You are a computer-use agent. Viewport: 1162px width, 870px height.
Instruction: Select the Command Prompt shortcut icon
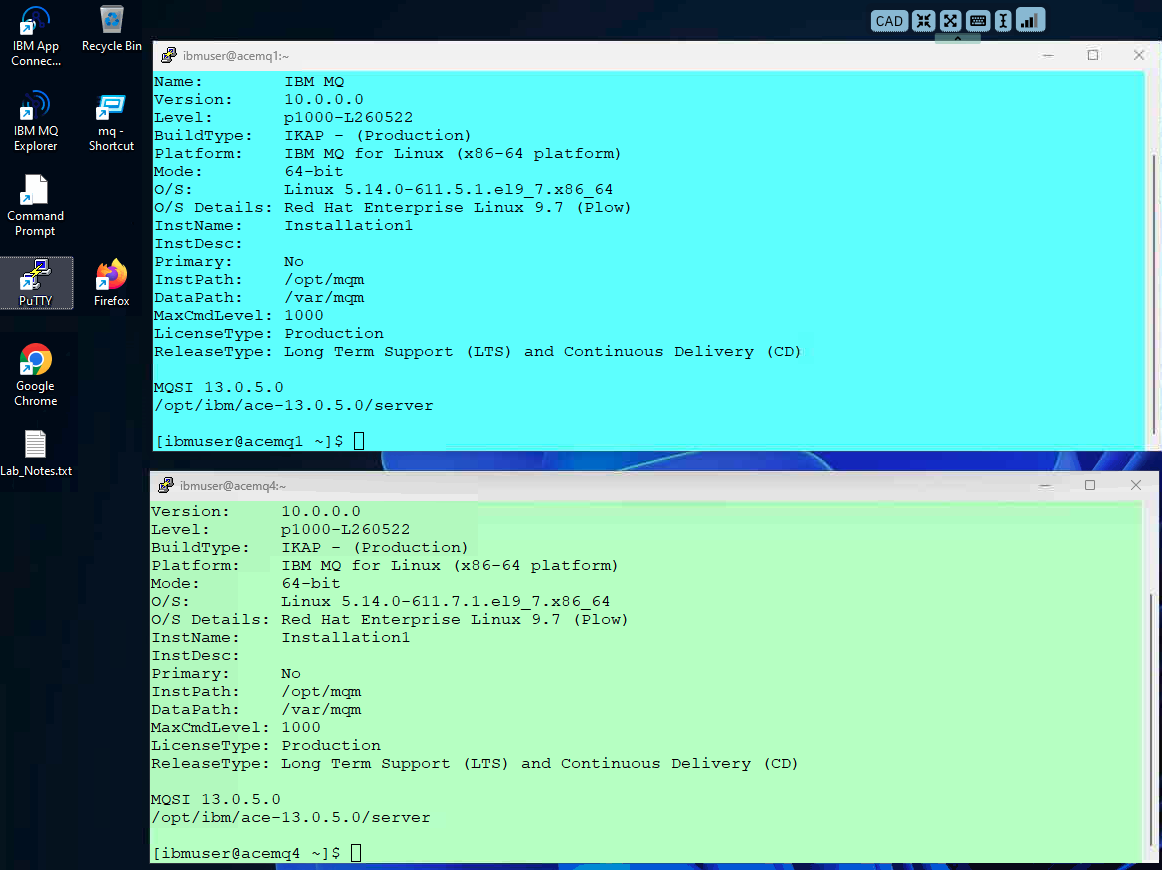coord(36,205)
